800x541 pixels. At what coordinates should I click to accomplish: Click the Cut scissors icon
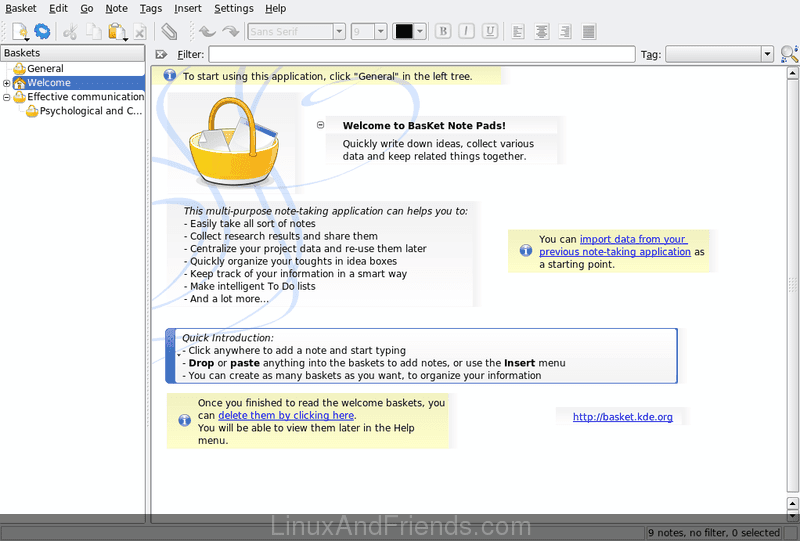coord(70,32)
